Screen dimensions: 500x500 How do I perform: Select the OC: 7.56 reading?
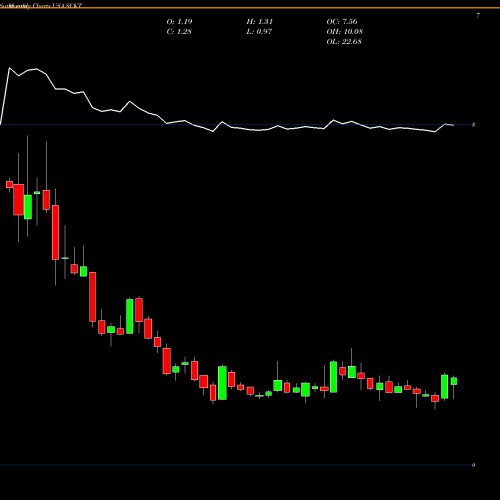(x=342, y=22)
